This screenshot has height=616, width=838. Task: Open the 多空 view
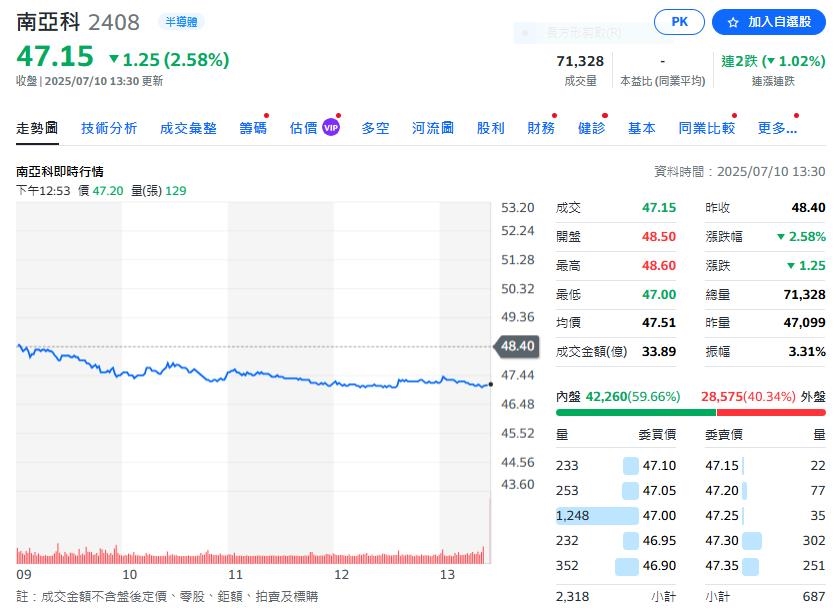tap(375, 127)
